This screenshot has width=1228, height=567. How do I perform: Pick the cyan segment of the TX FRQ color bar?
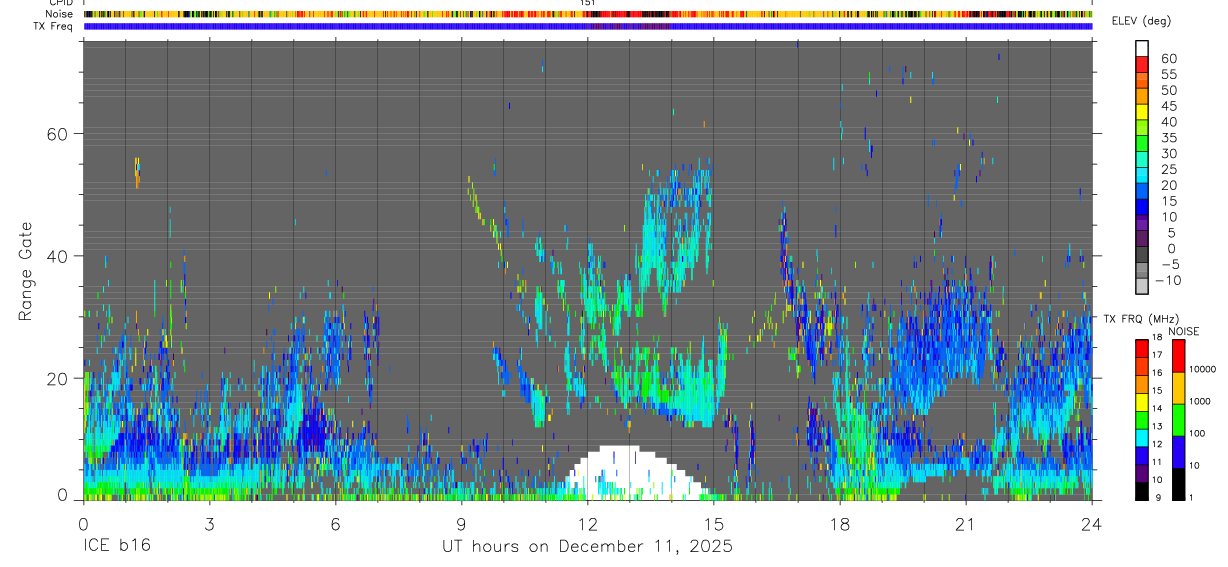click(x=1141, y=438)
